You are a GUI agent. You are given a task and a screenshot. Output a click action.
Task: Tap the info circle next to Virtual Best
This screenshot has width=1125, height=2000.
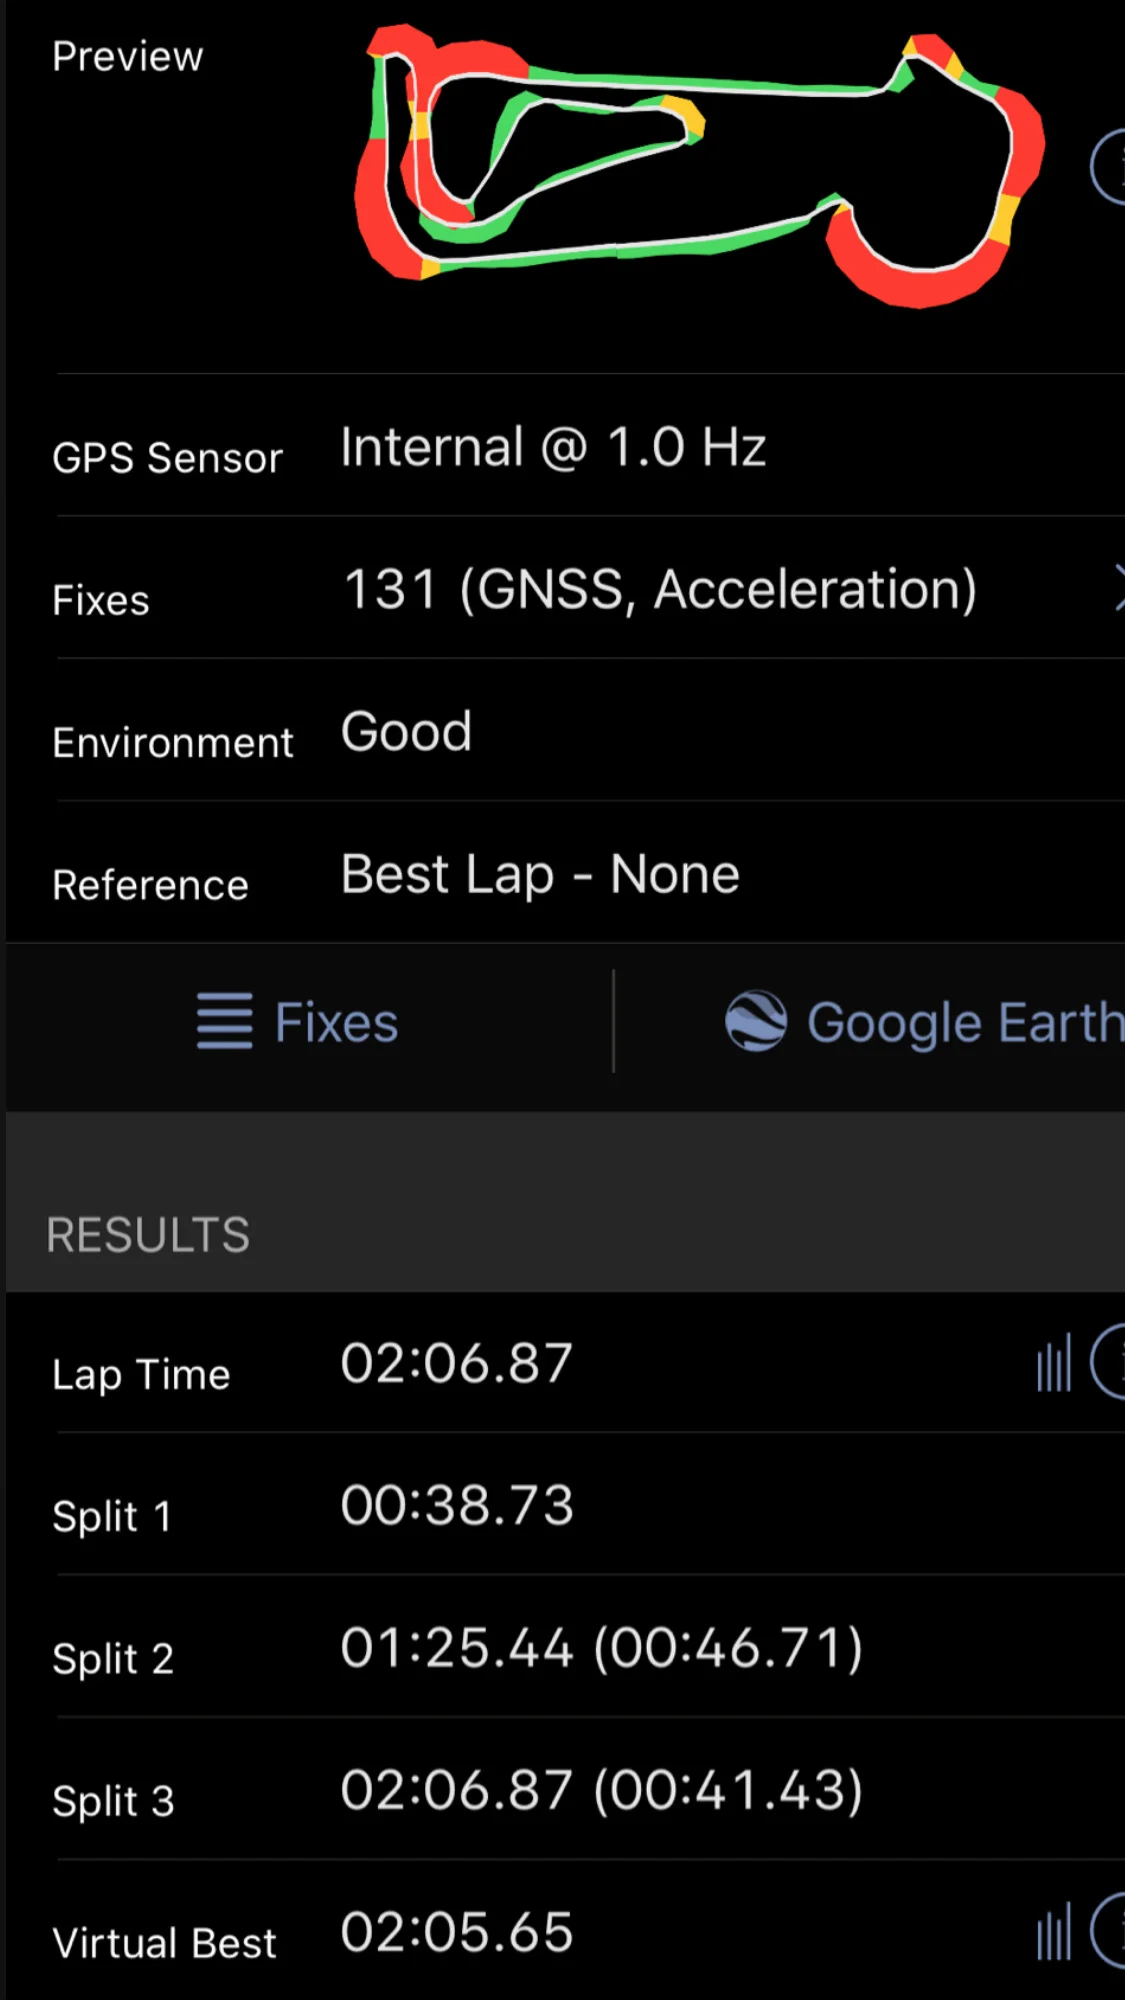tap(1108, 1931)
